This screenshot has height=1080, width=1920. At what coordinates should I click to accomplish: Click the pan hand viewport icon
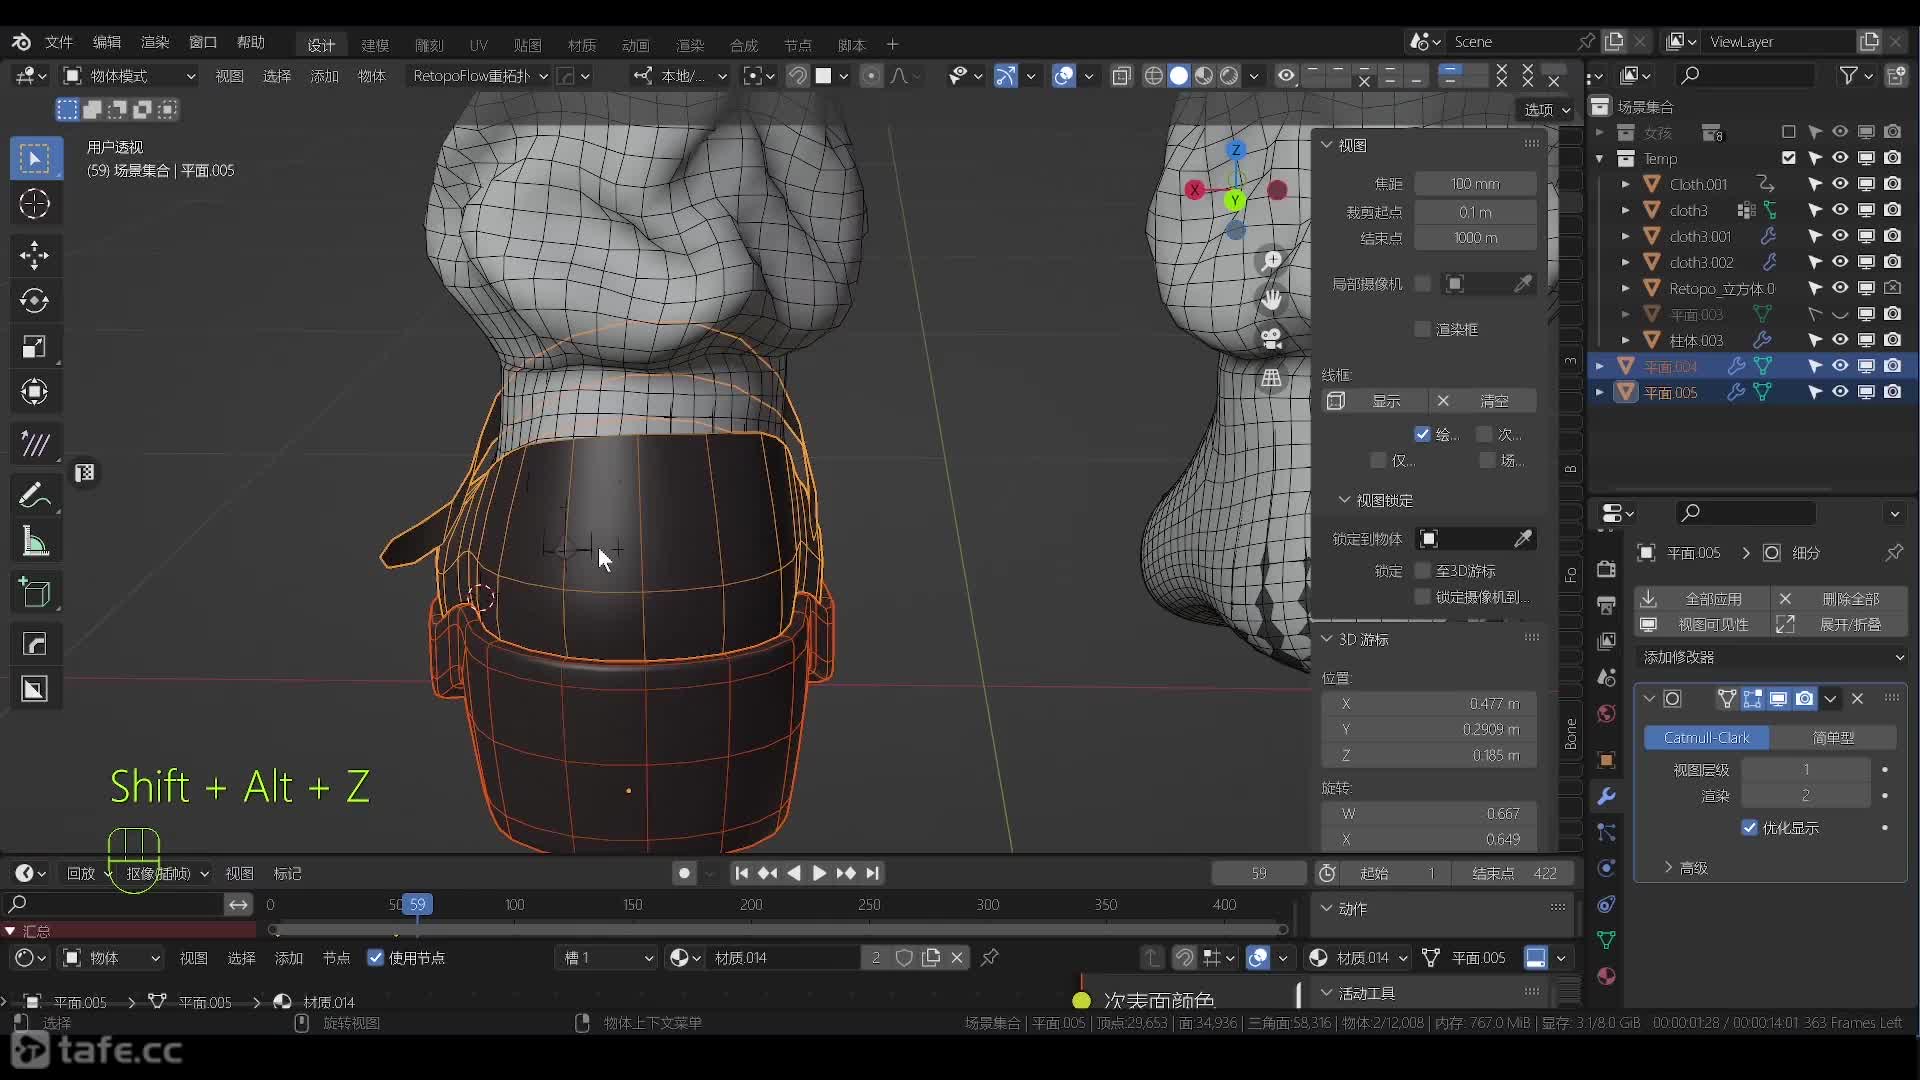(1271, 299)
